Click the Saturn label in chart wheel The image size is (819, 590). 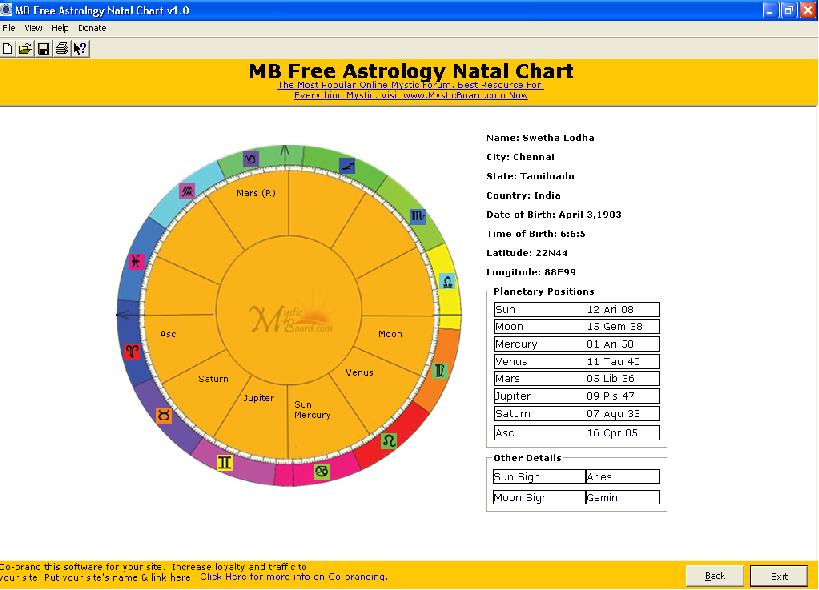(213, 379)
